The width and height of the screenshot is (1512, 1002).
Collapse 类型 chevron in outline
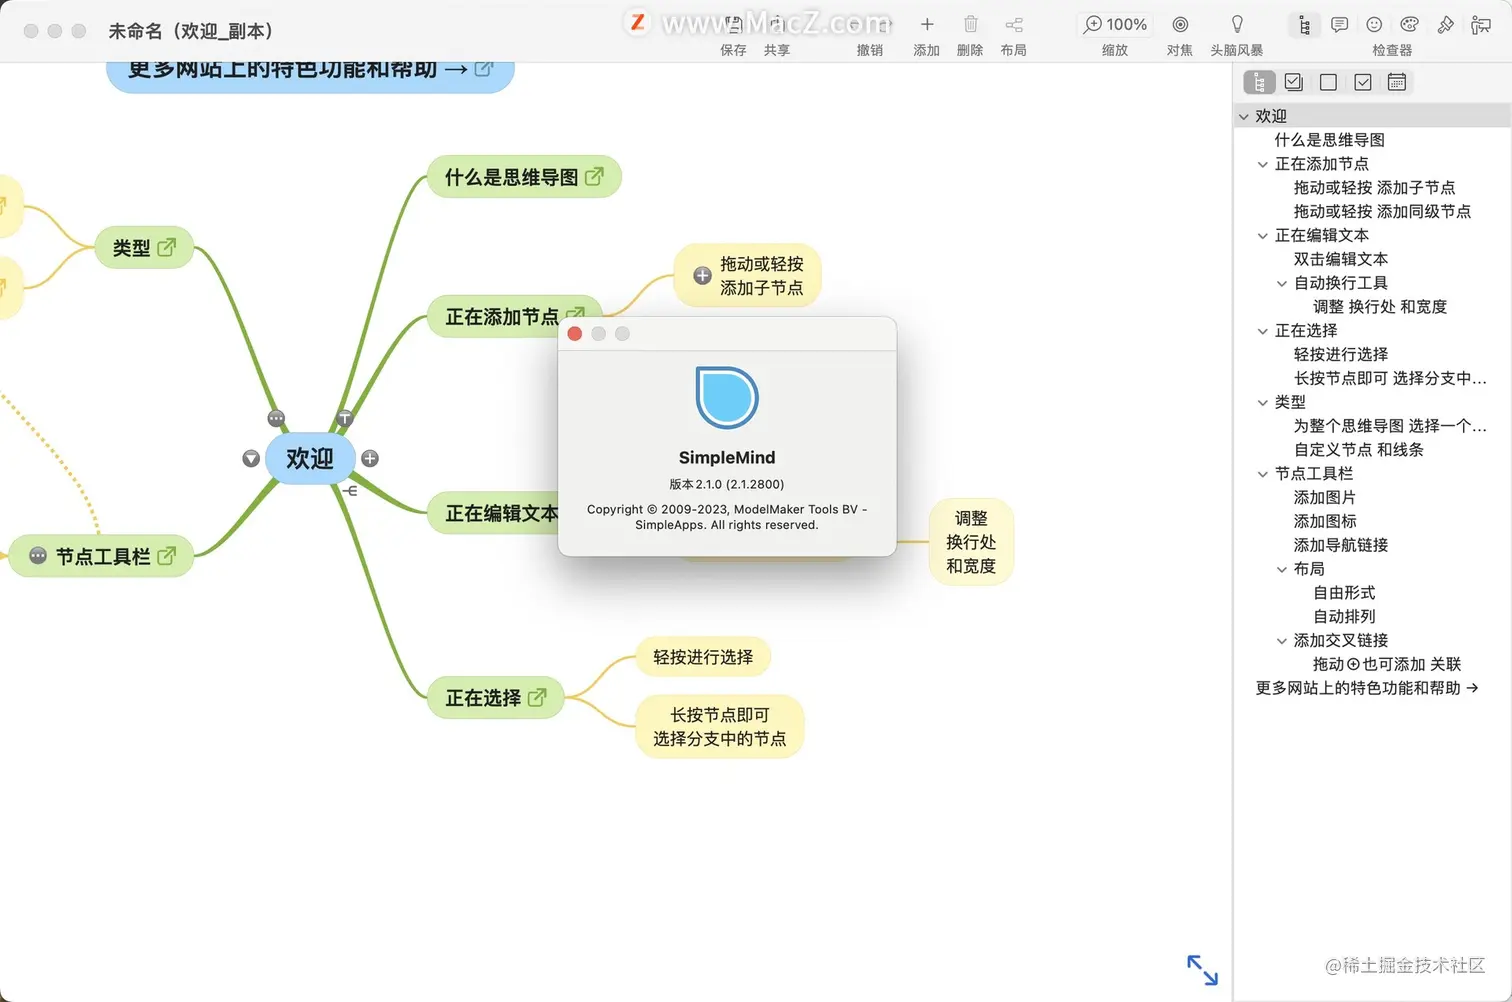coord(1263,403)
